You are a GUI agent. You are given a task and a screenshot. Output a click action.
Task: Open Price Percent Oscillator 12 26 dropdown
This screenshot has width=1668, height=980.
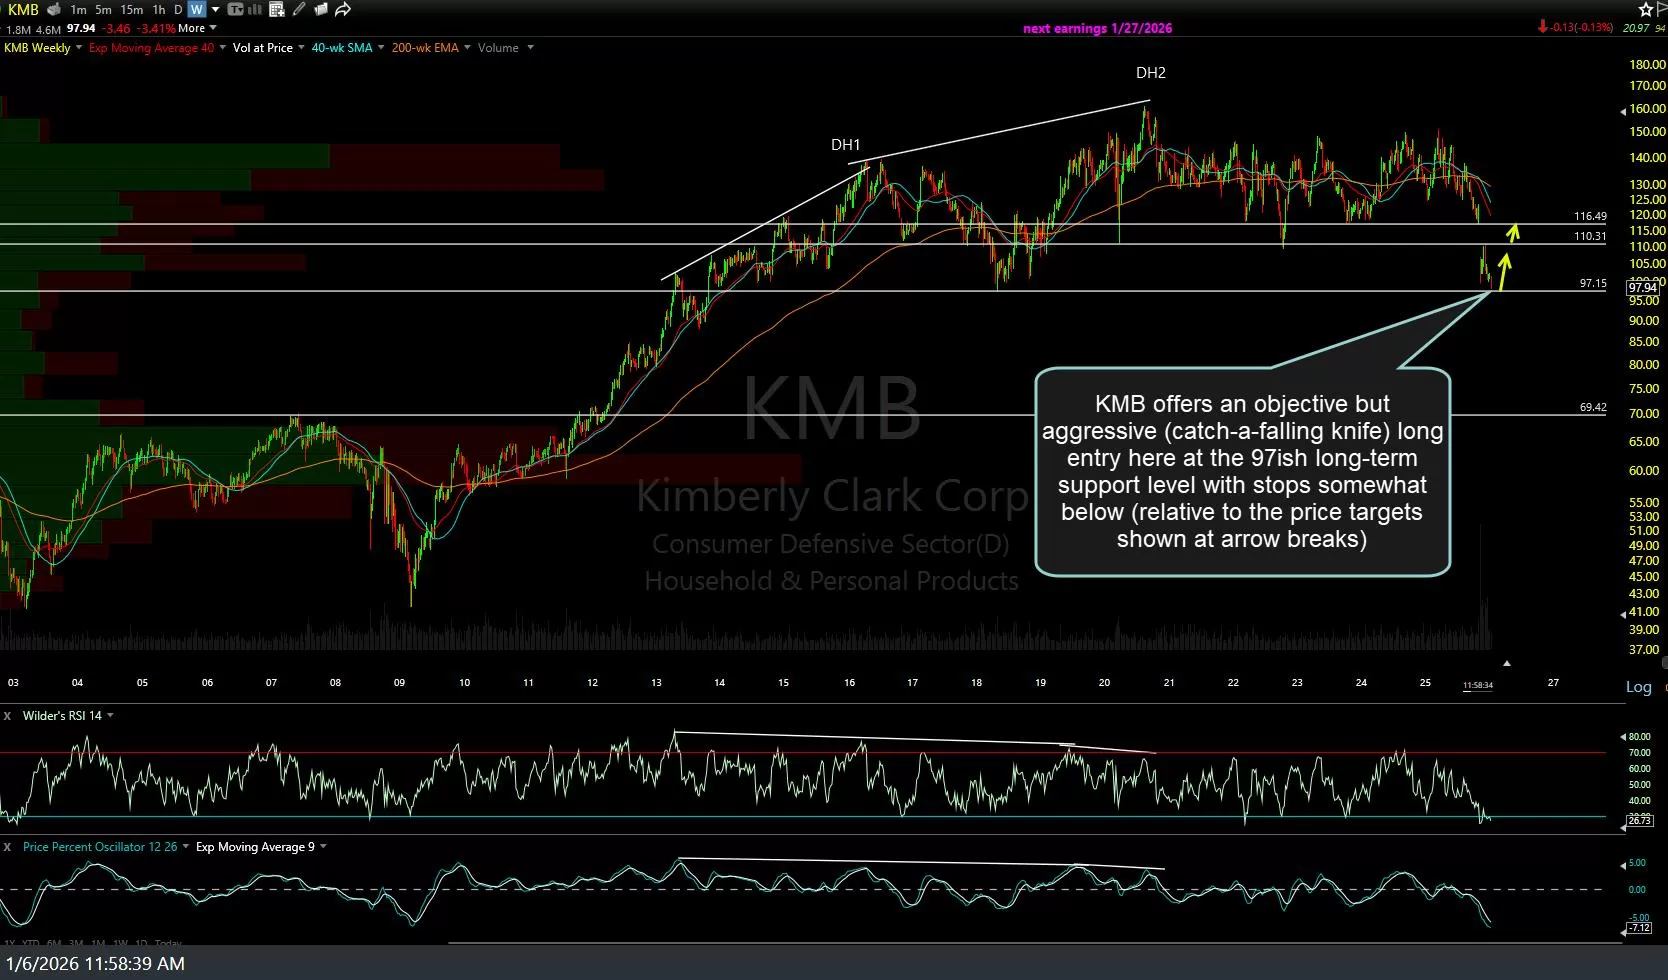tap(185, 847)
